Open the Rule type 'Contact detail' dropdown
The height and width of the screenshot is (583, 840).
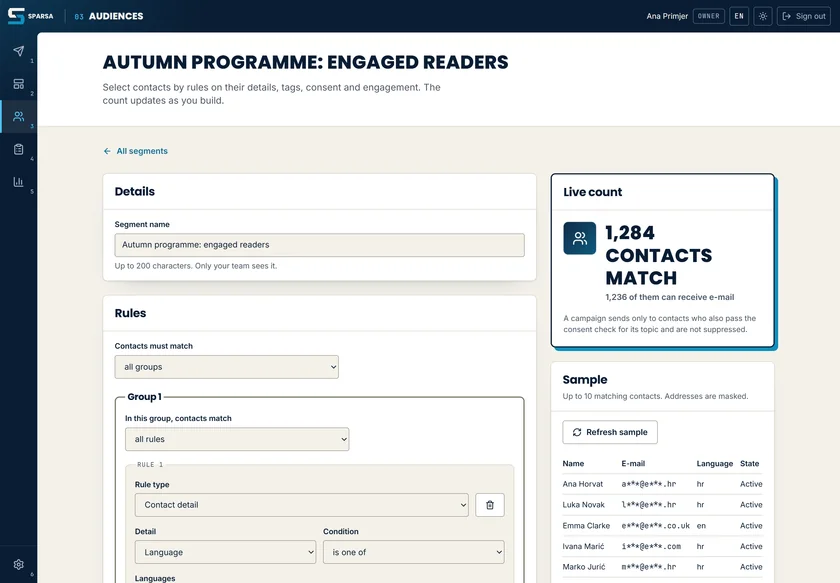(x=302, y=505)
